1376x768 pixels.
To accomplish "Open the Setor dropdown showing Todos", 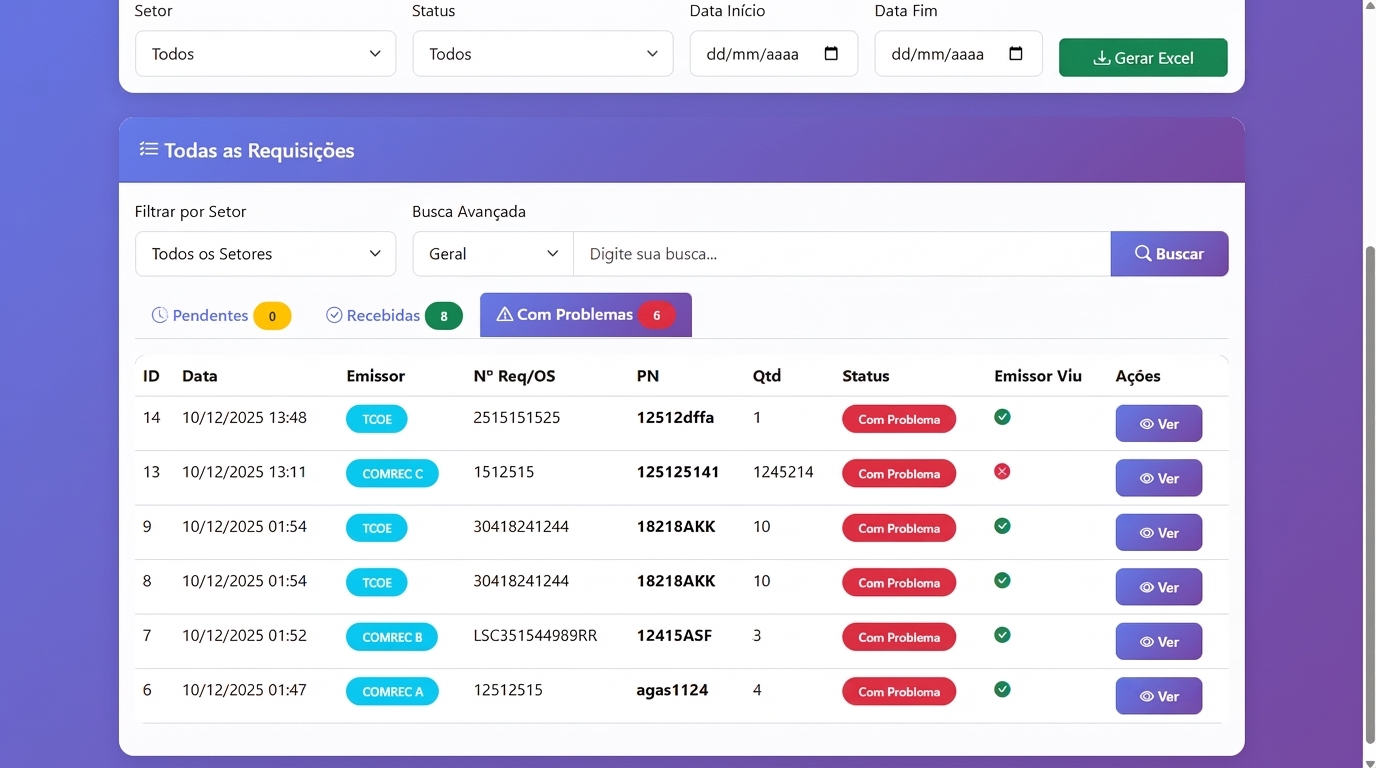I will click(265, 53).
